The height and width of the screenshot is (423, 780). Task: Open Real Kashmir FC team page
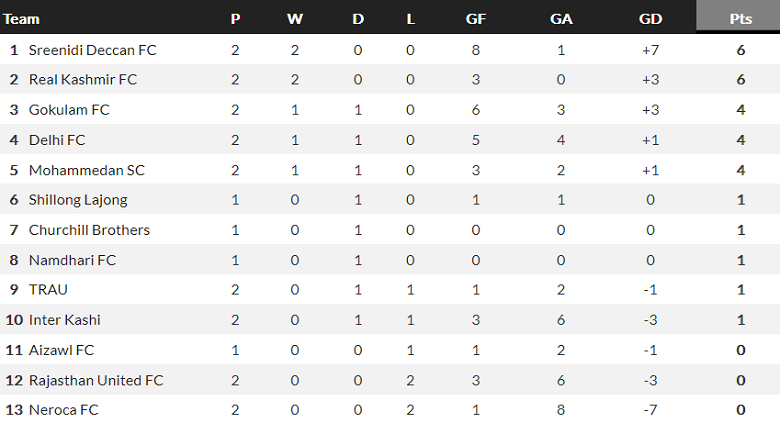pyautogui.click(x=82, y=80)
